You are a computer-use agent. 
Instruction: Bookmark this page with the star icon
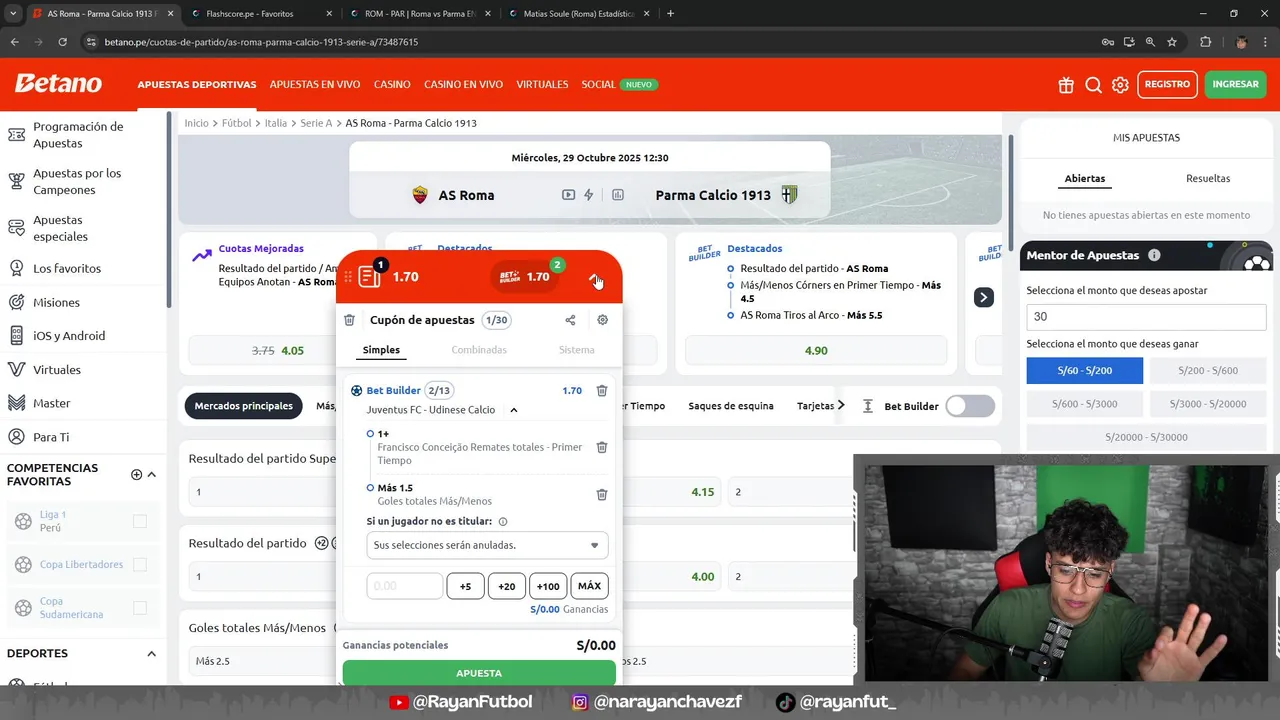1172,42
